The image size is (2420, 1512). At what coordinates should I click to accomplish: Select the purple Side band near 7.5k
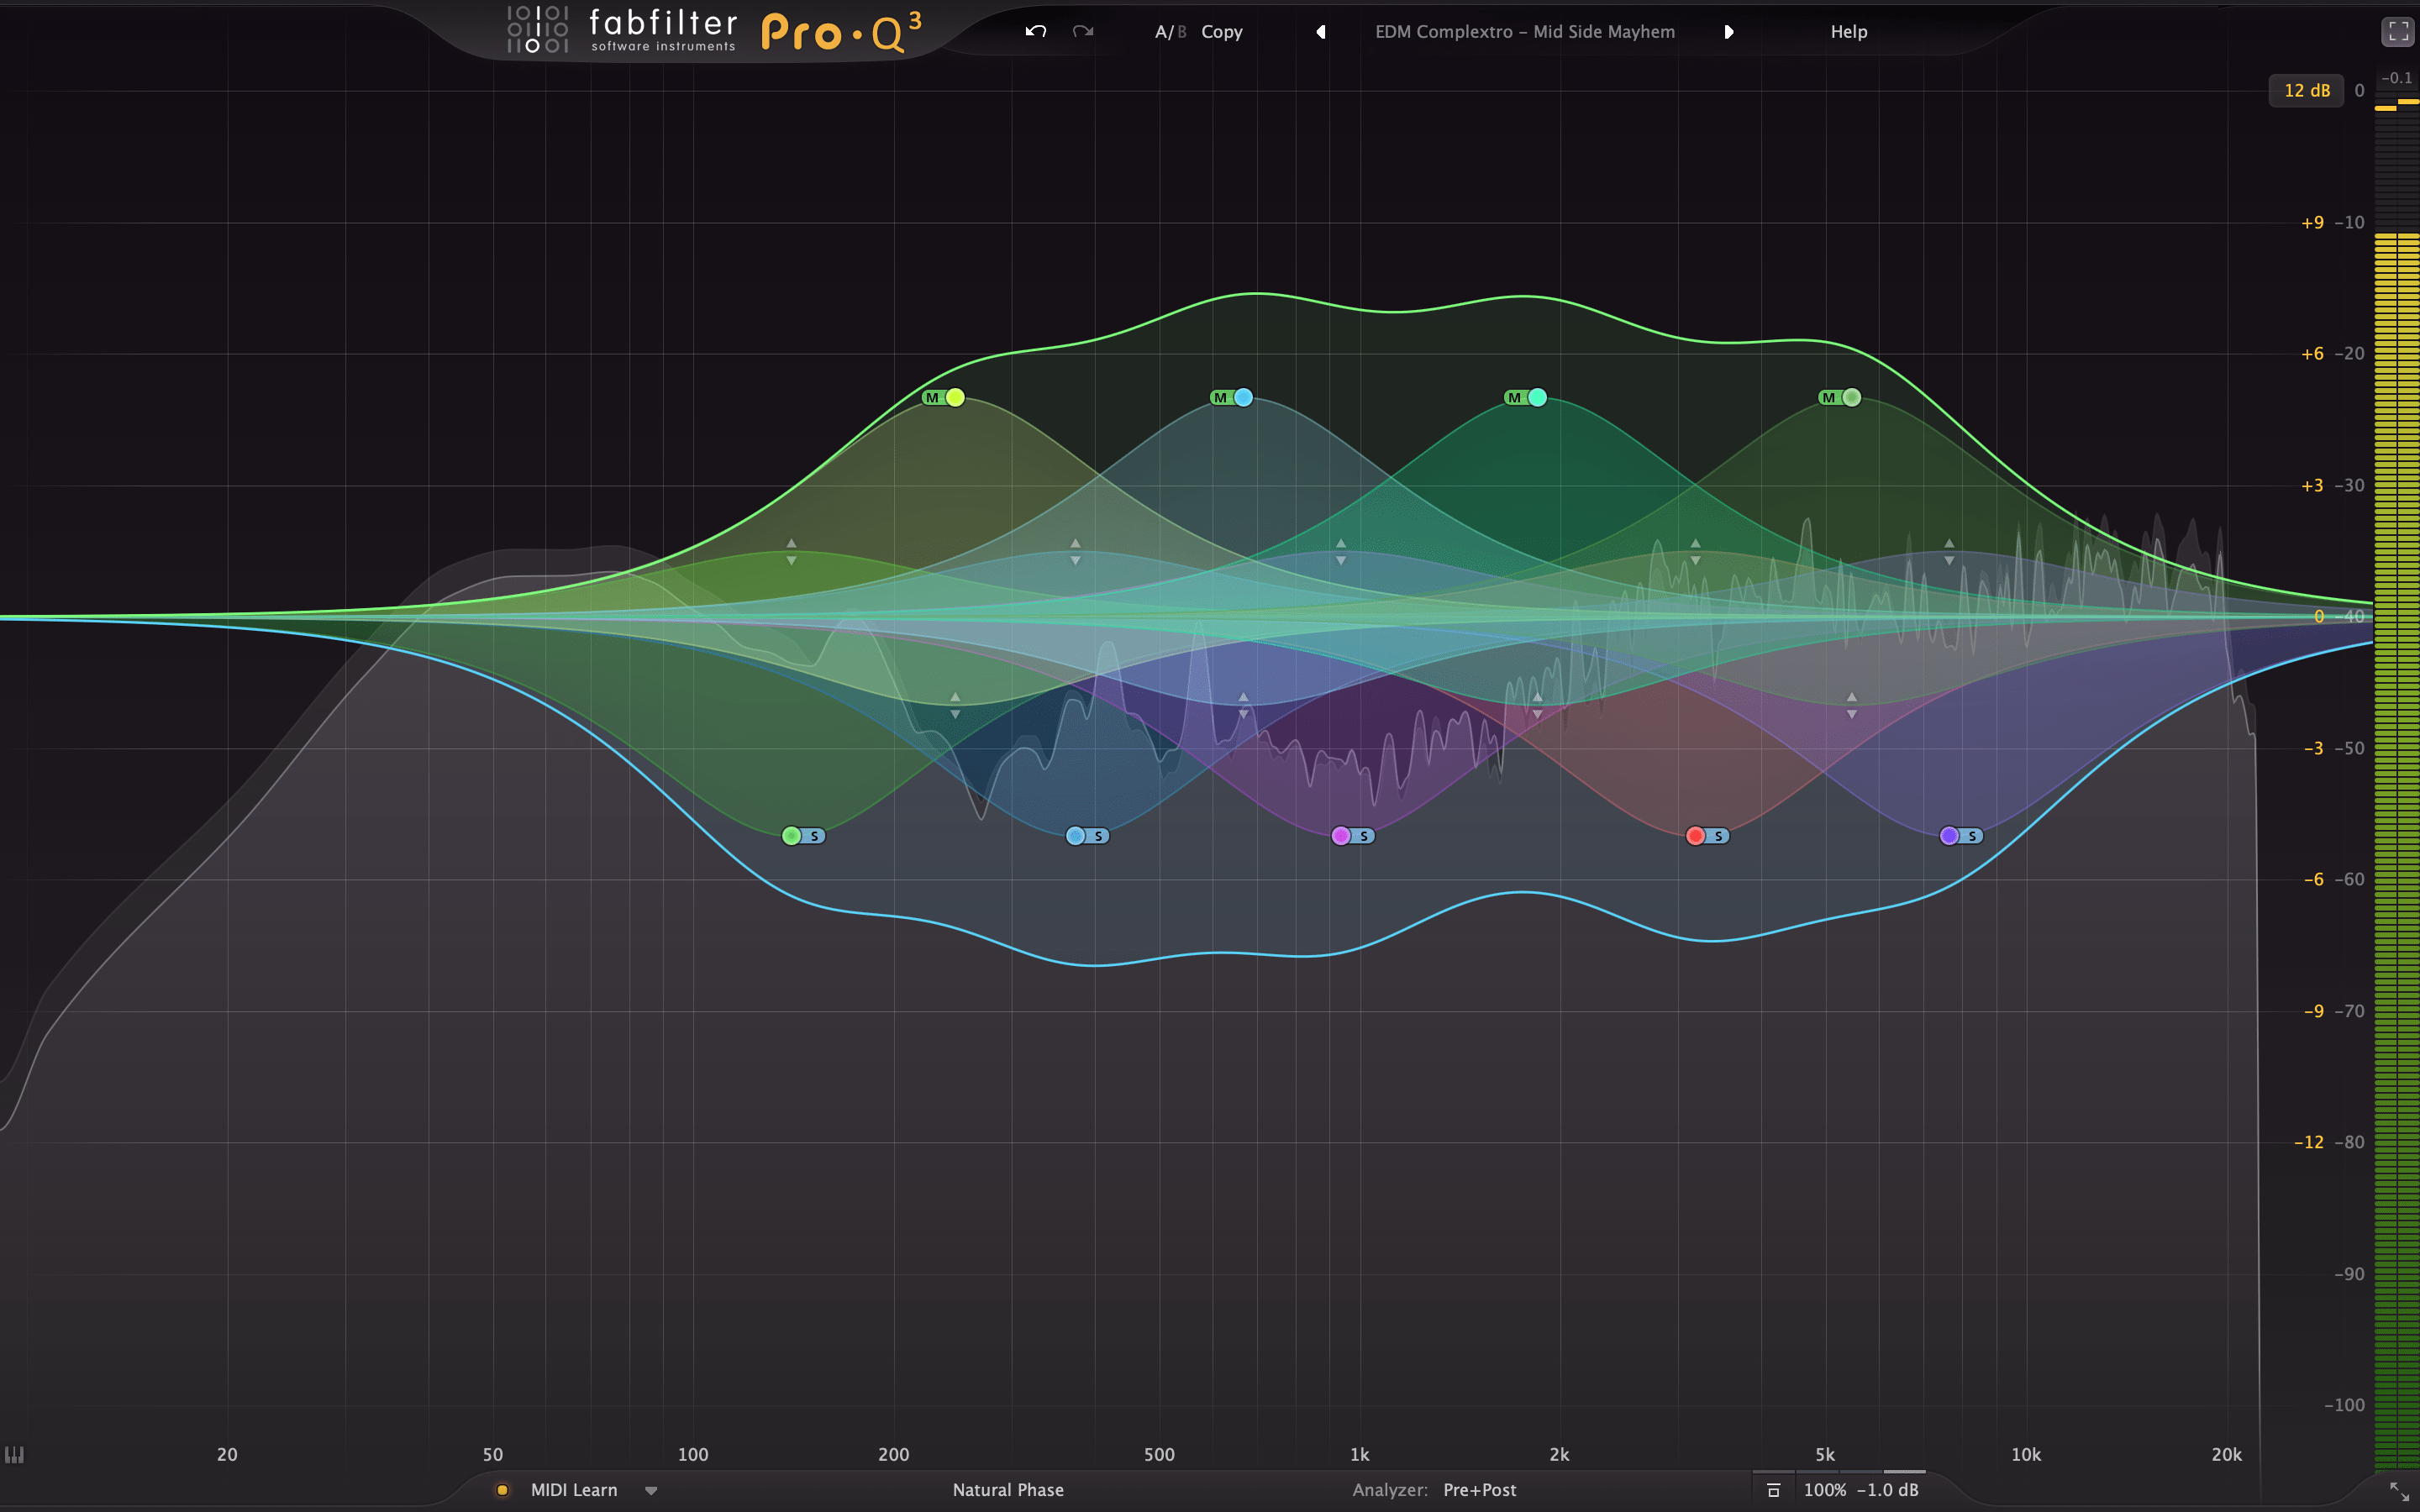pos(1949,835)
